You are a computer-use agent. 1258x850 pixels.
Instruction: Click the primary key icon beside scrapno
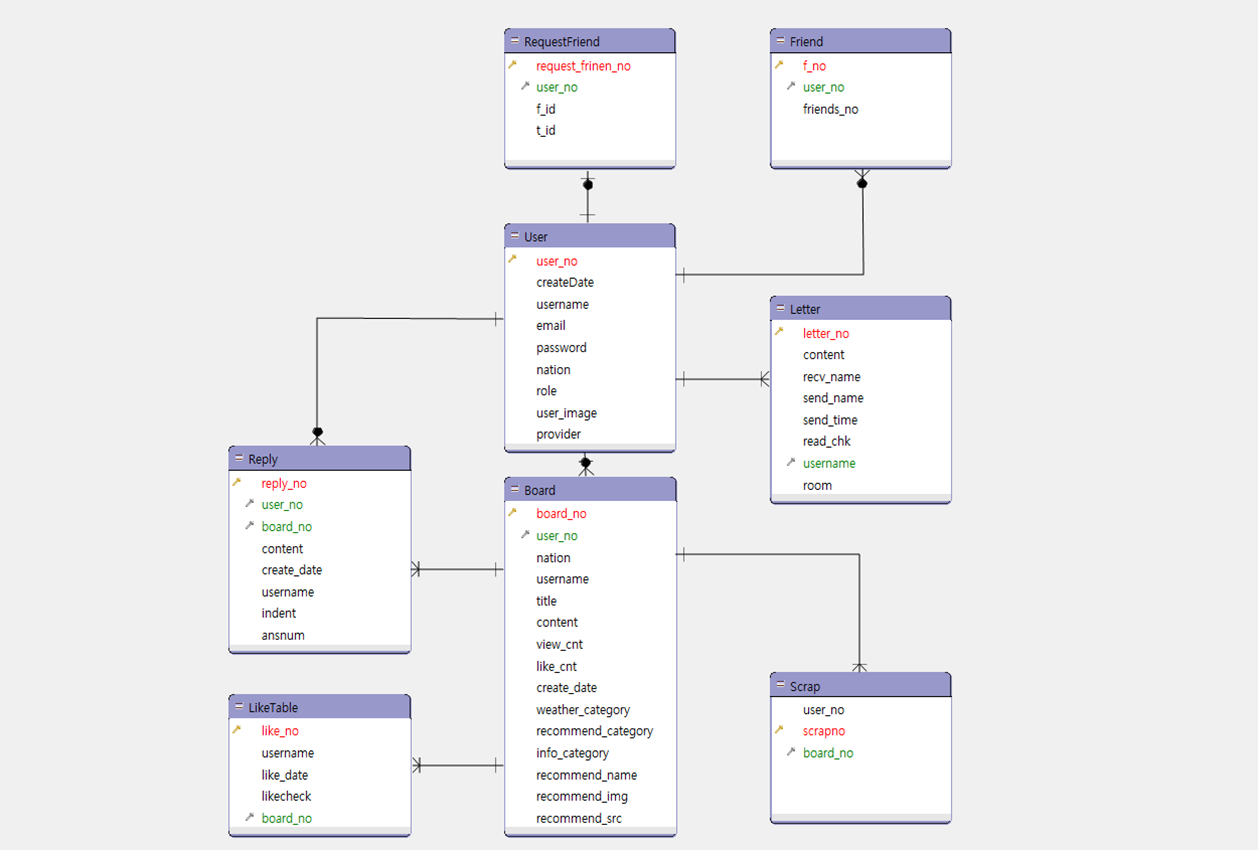pos(779,730)
